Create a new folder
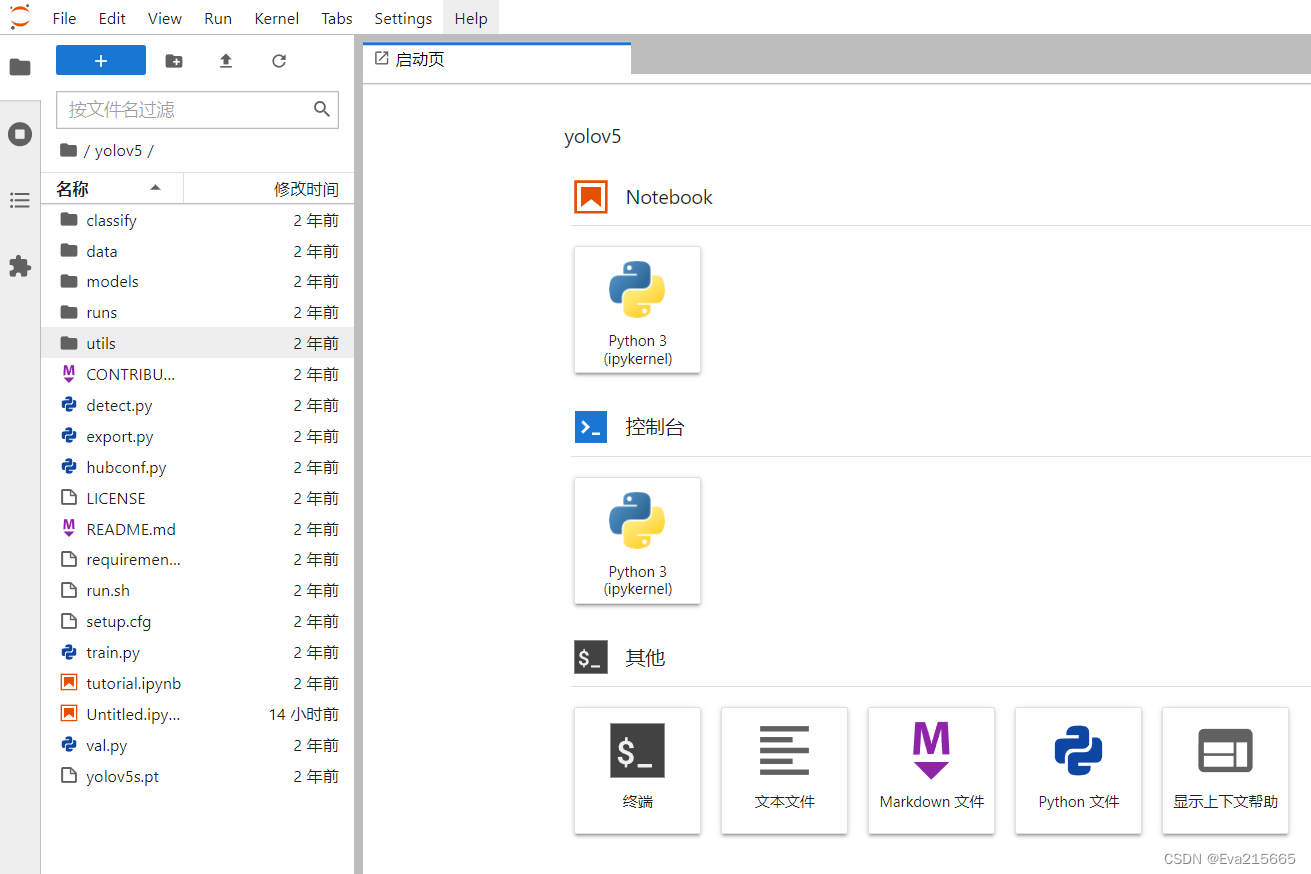 tap(174, 61)
